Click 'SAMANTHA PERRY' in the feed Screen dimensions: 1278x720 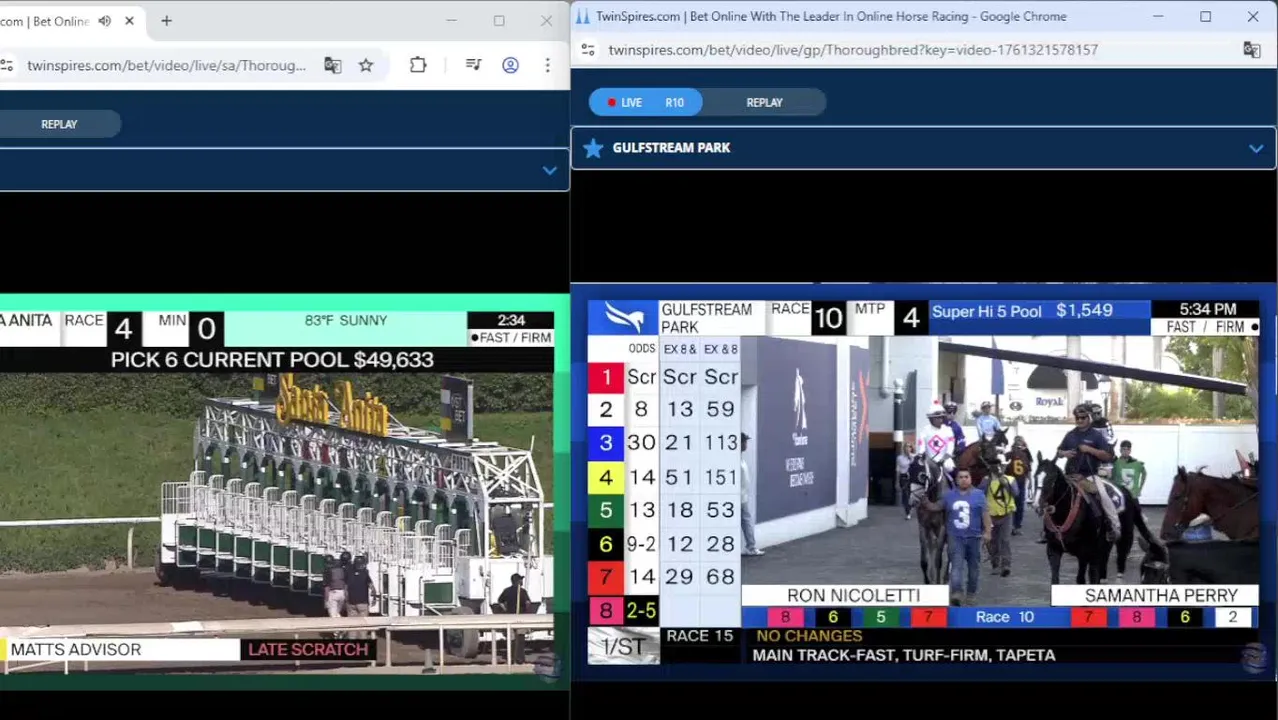[x=1161, y=596]
